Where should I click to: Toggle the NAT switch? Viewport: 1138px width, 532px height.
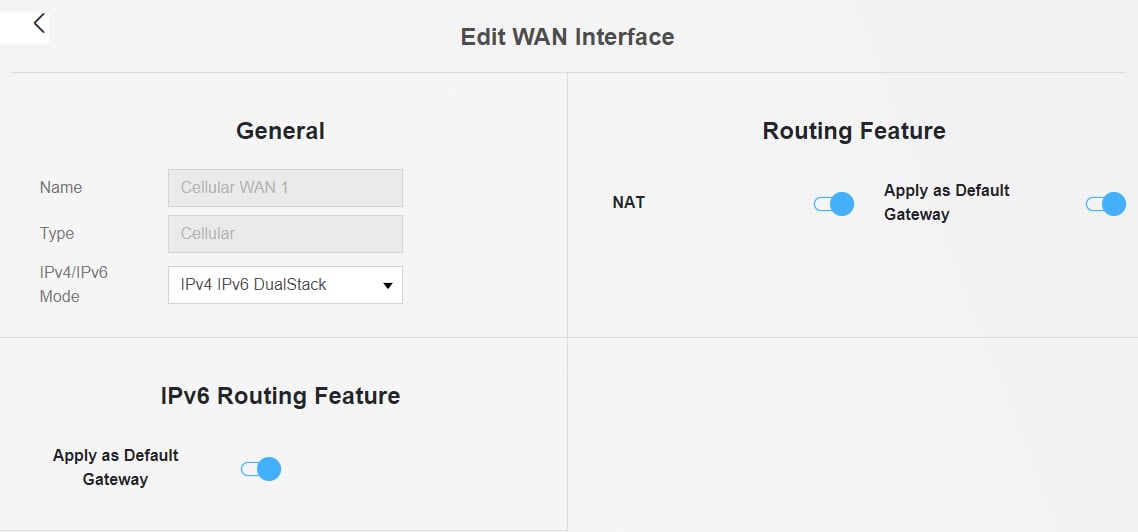pyautogui.click(x=834, y=204)
